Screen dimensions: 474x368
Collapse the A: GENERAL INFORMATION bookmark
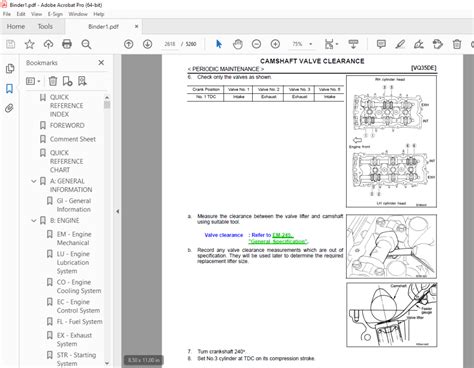point(34,181)
